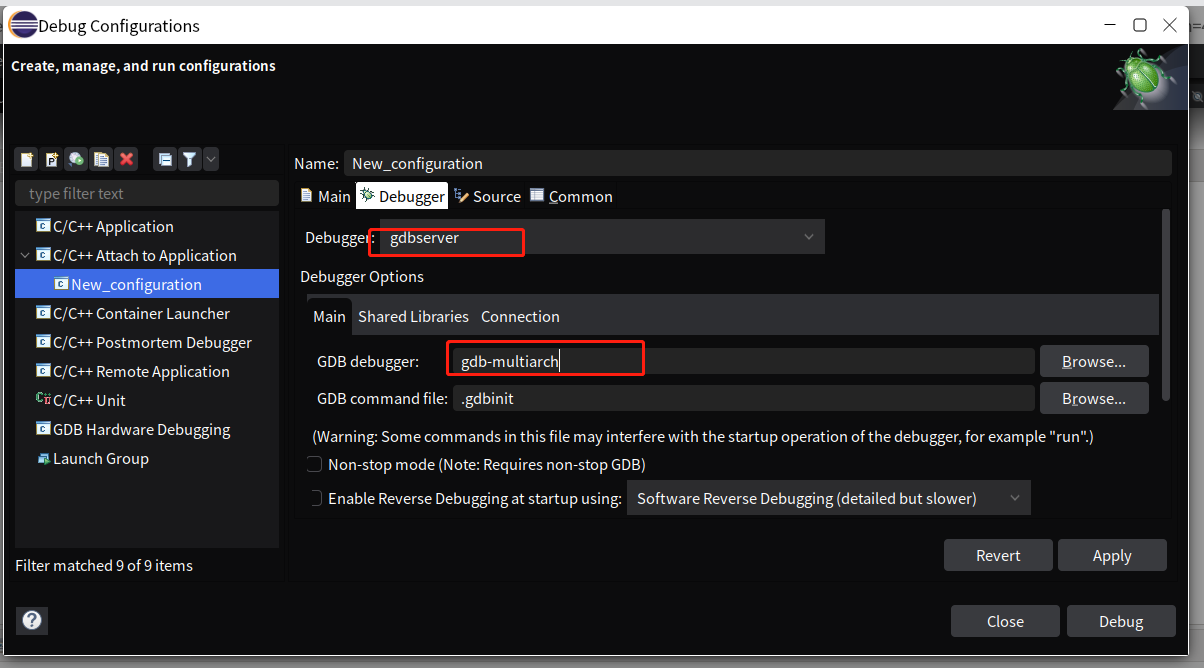
Task: Click the C/C++ Remote Application icon
Action: click(43, 371)
